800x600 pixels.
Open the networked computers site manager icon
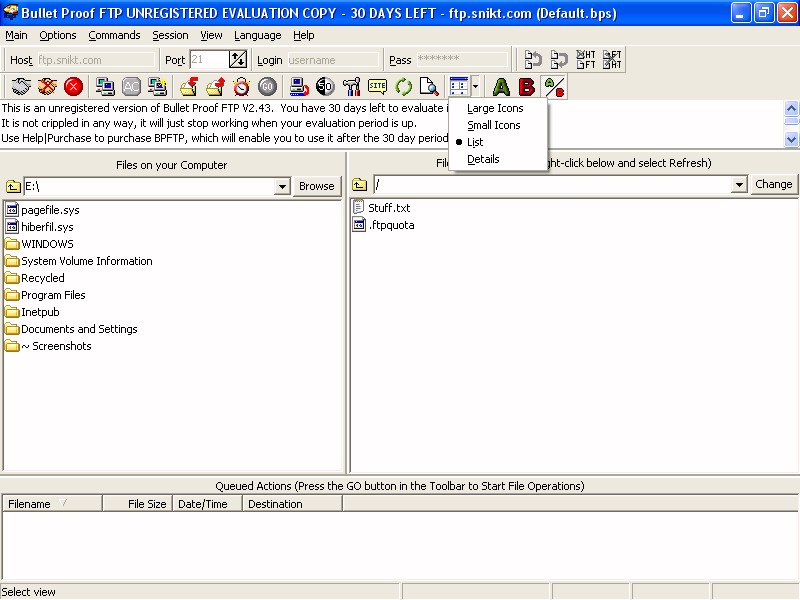click(x=105, y=86)
